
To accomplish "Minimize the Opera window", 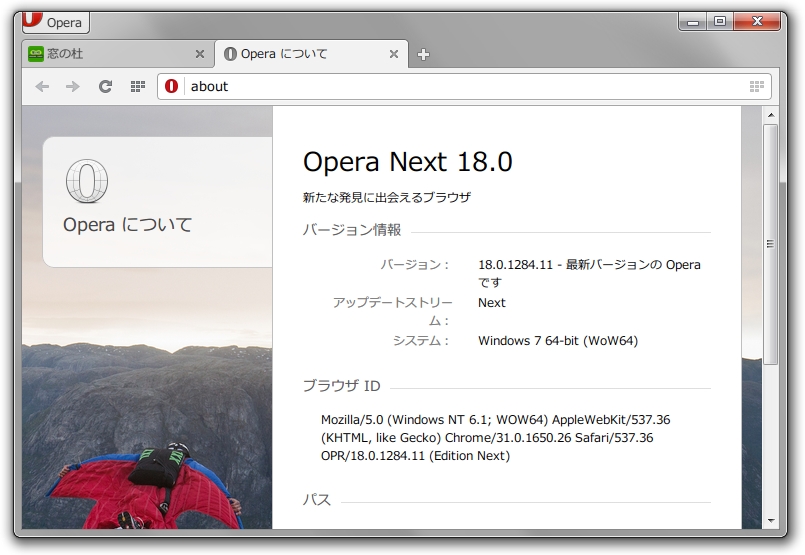I will click(x=693, y=22).
